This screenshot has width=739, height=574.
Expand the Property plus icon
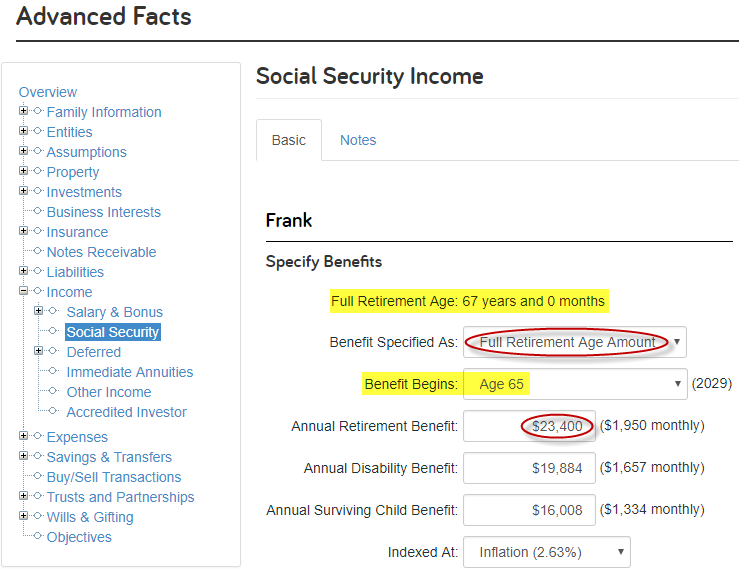[x=23, y=171]
